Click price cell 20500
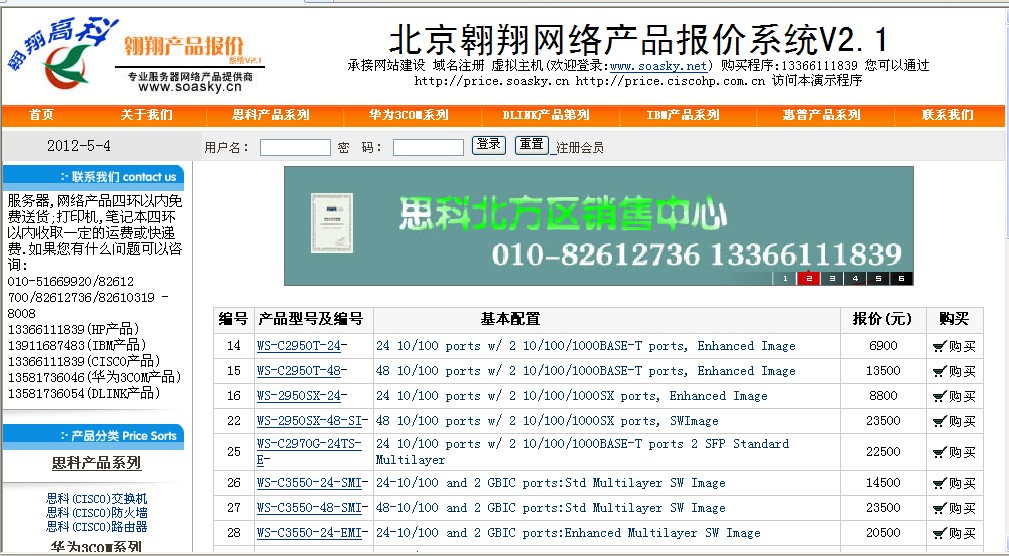The width and height of the screenshot is (1009, 556). 883,533
